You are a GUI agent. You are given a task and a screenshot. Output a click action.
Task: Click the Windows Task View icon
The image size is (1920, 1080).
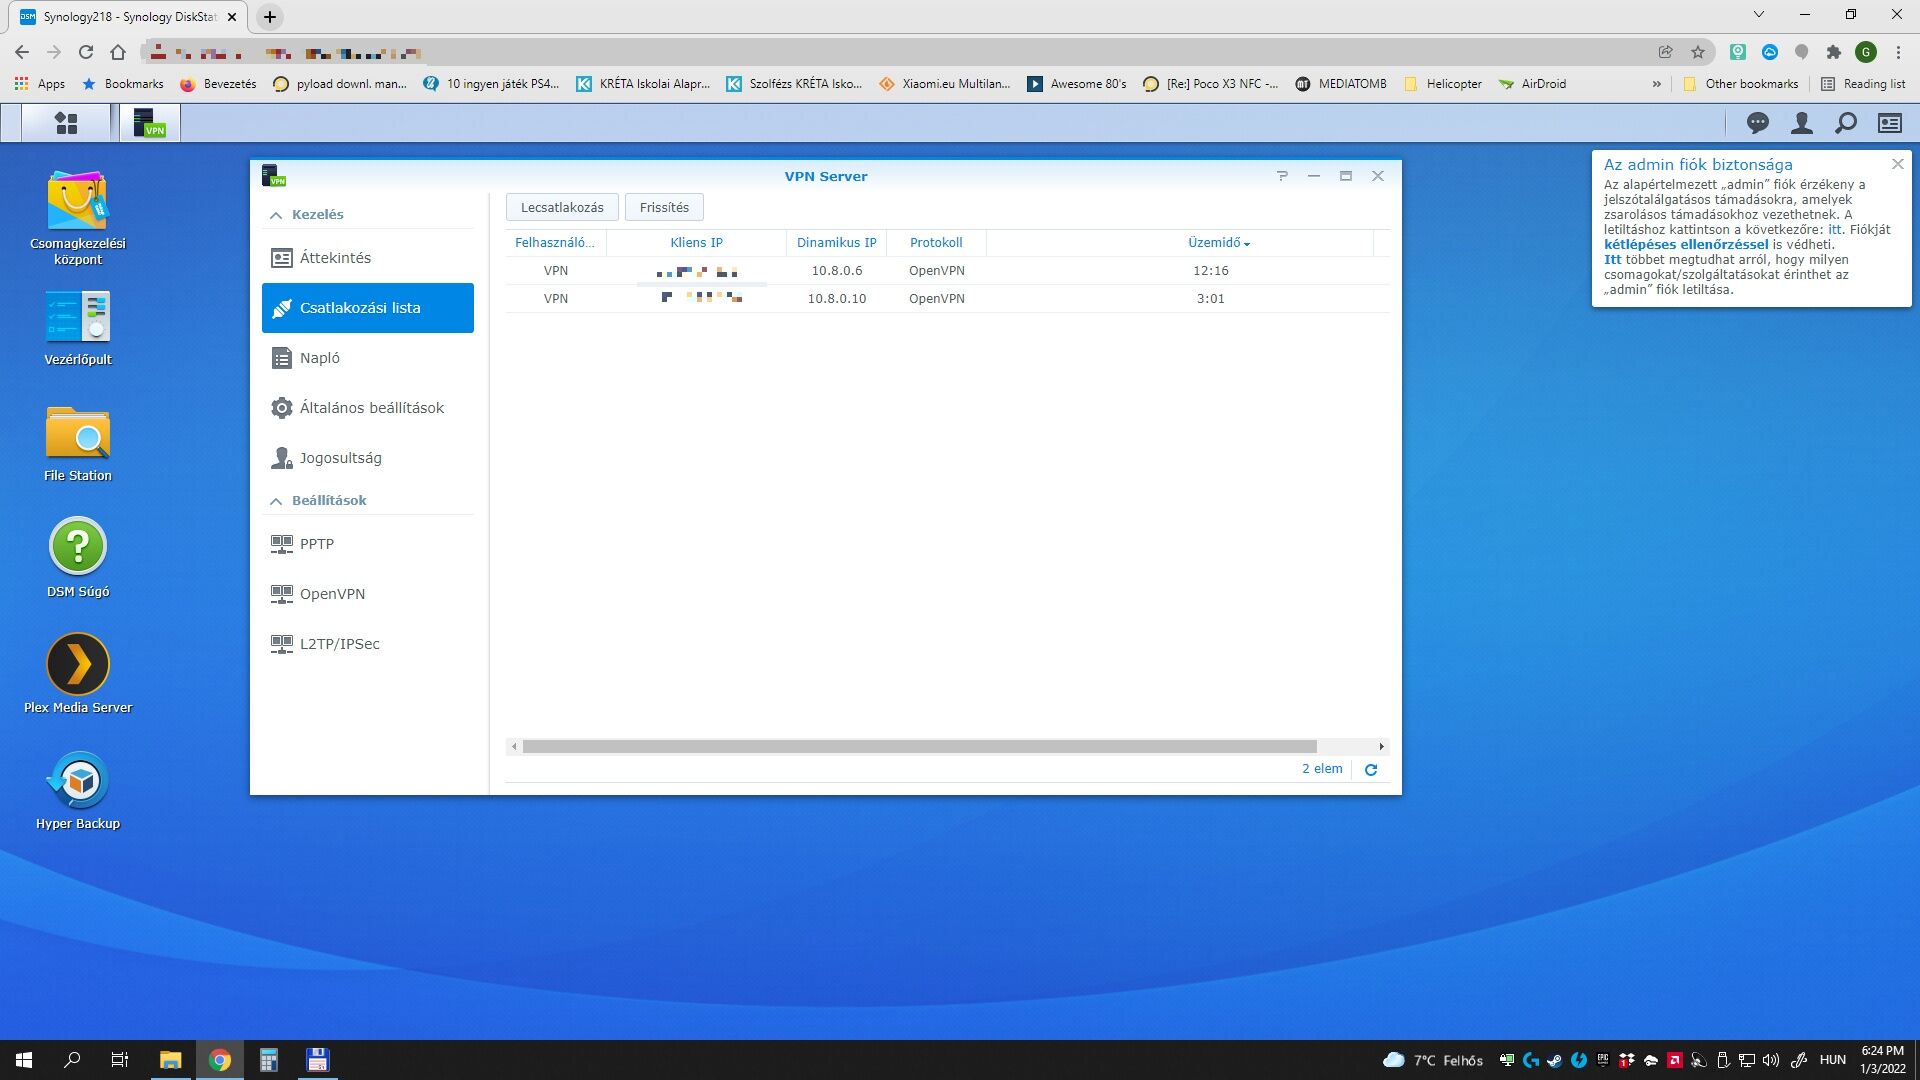(119, 1060)
